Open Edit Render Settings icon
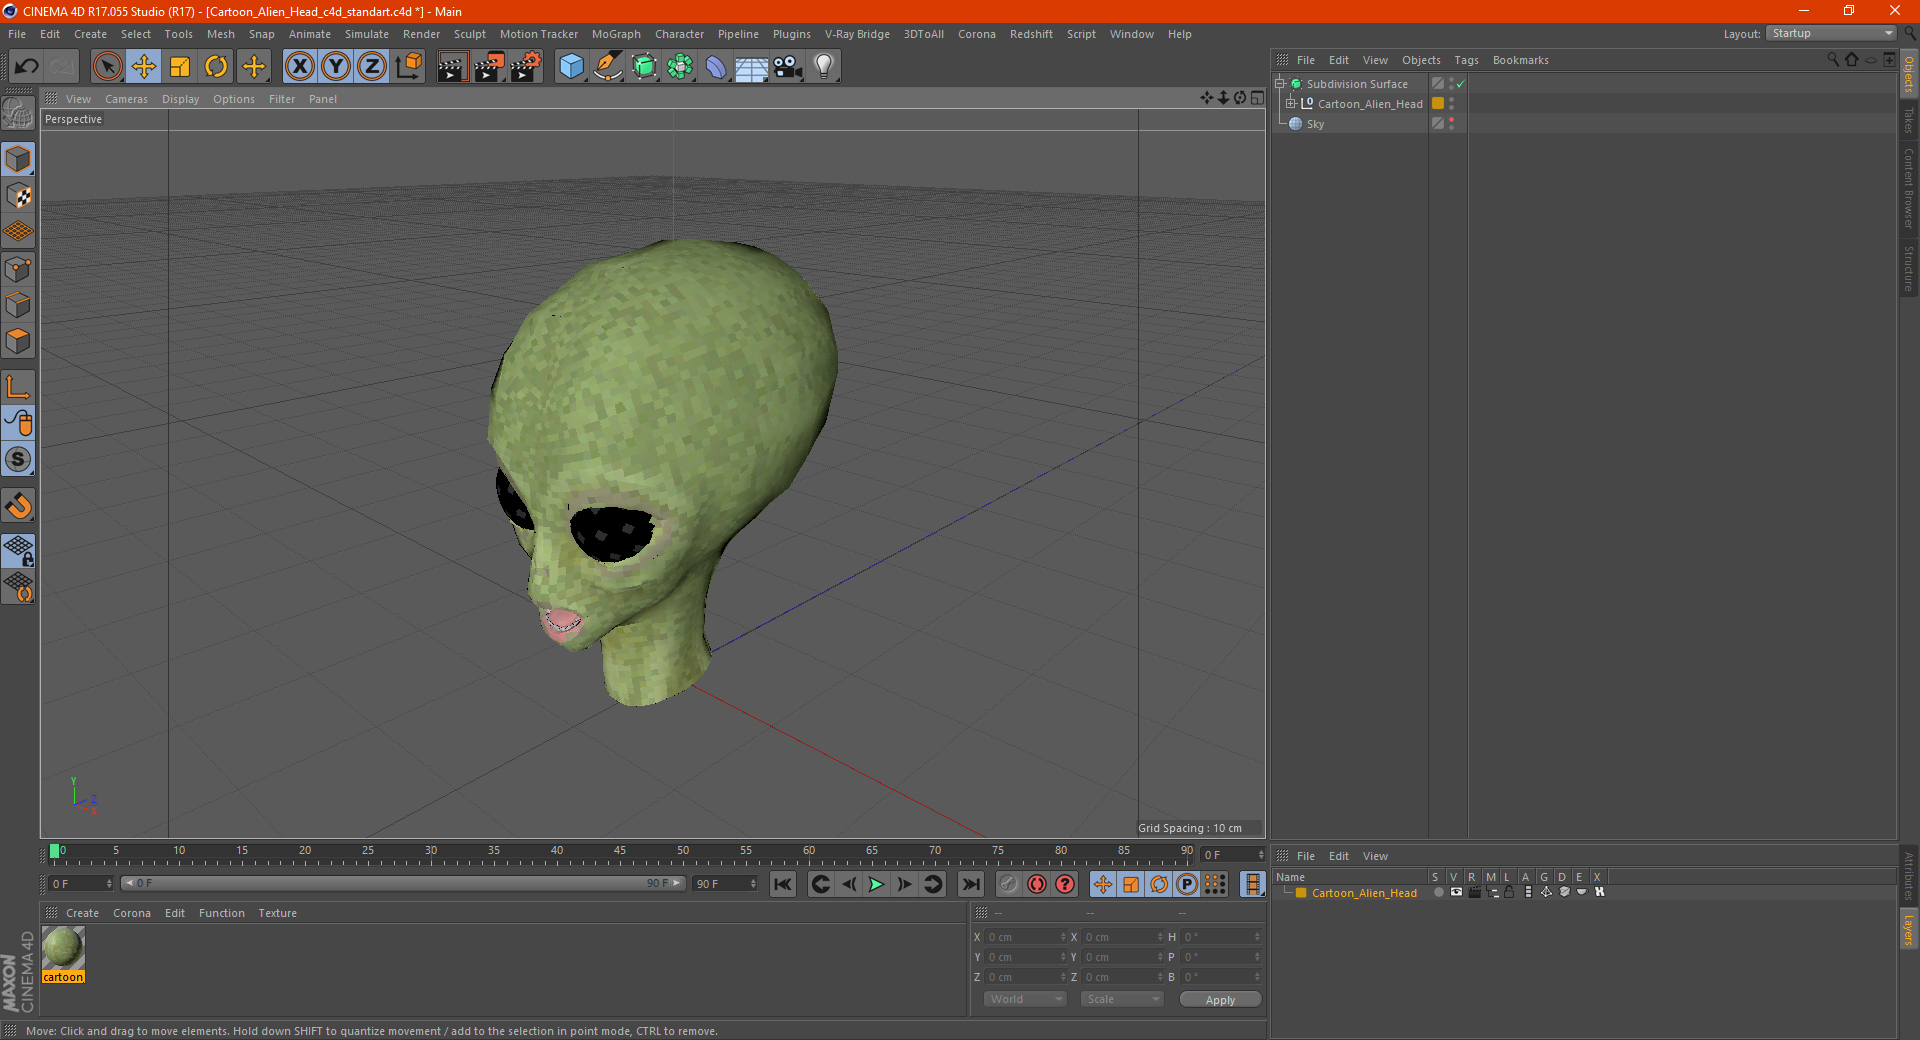The height and width of the screenshot is (1040, 1920). pos(526,67)
